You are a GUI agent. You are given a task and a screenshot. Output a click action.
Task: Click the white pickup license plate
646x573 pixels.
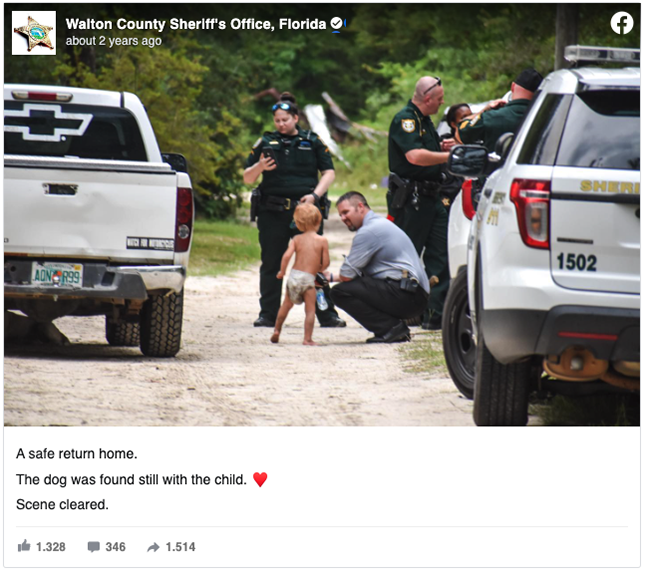click(x=57, y=275)
